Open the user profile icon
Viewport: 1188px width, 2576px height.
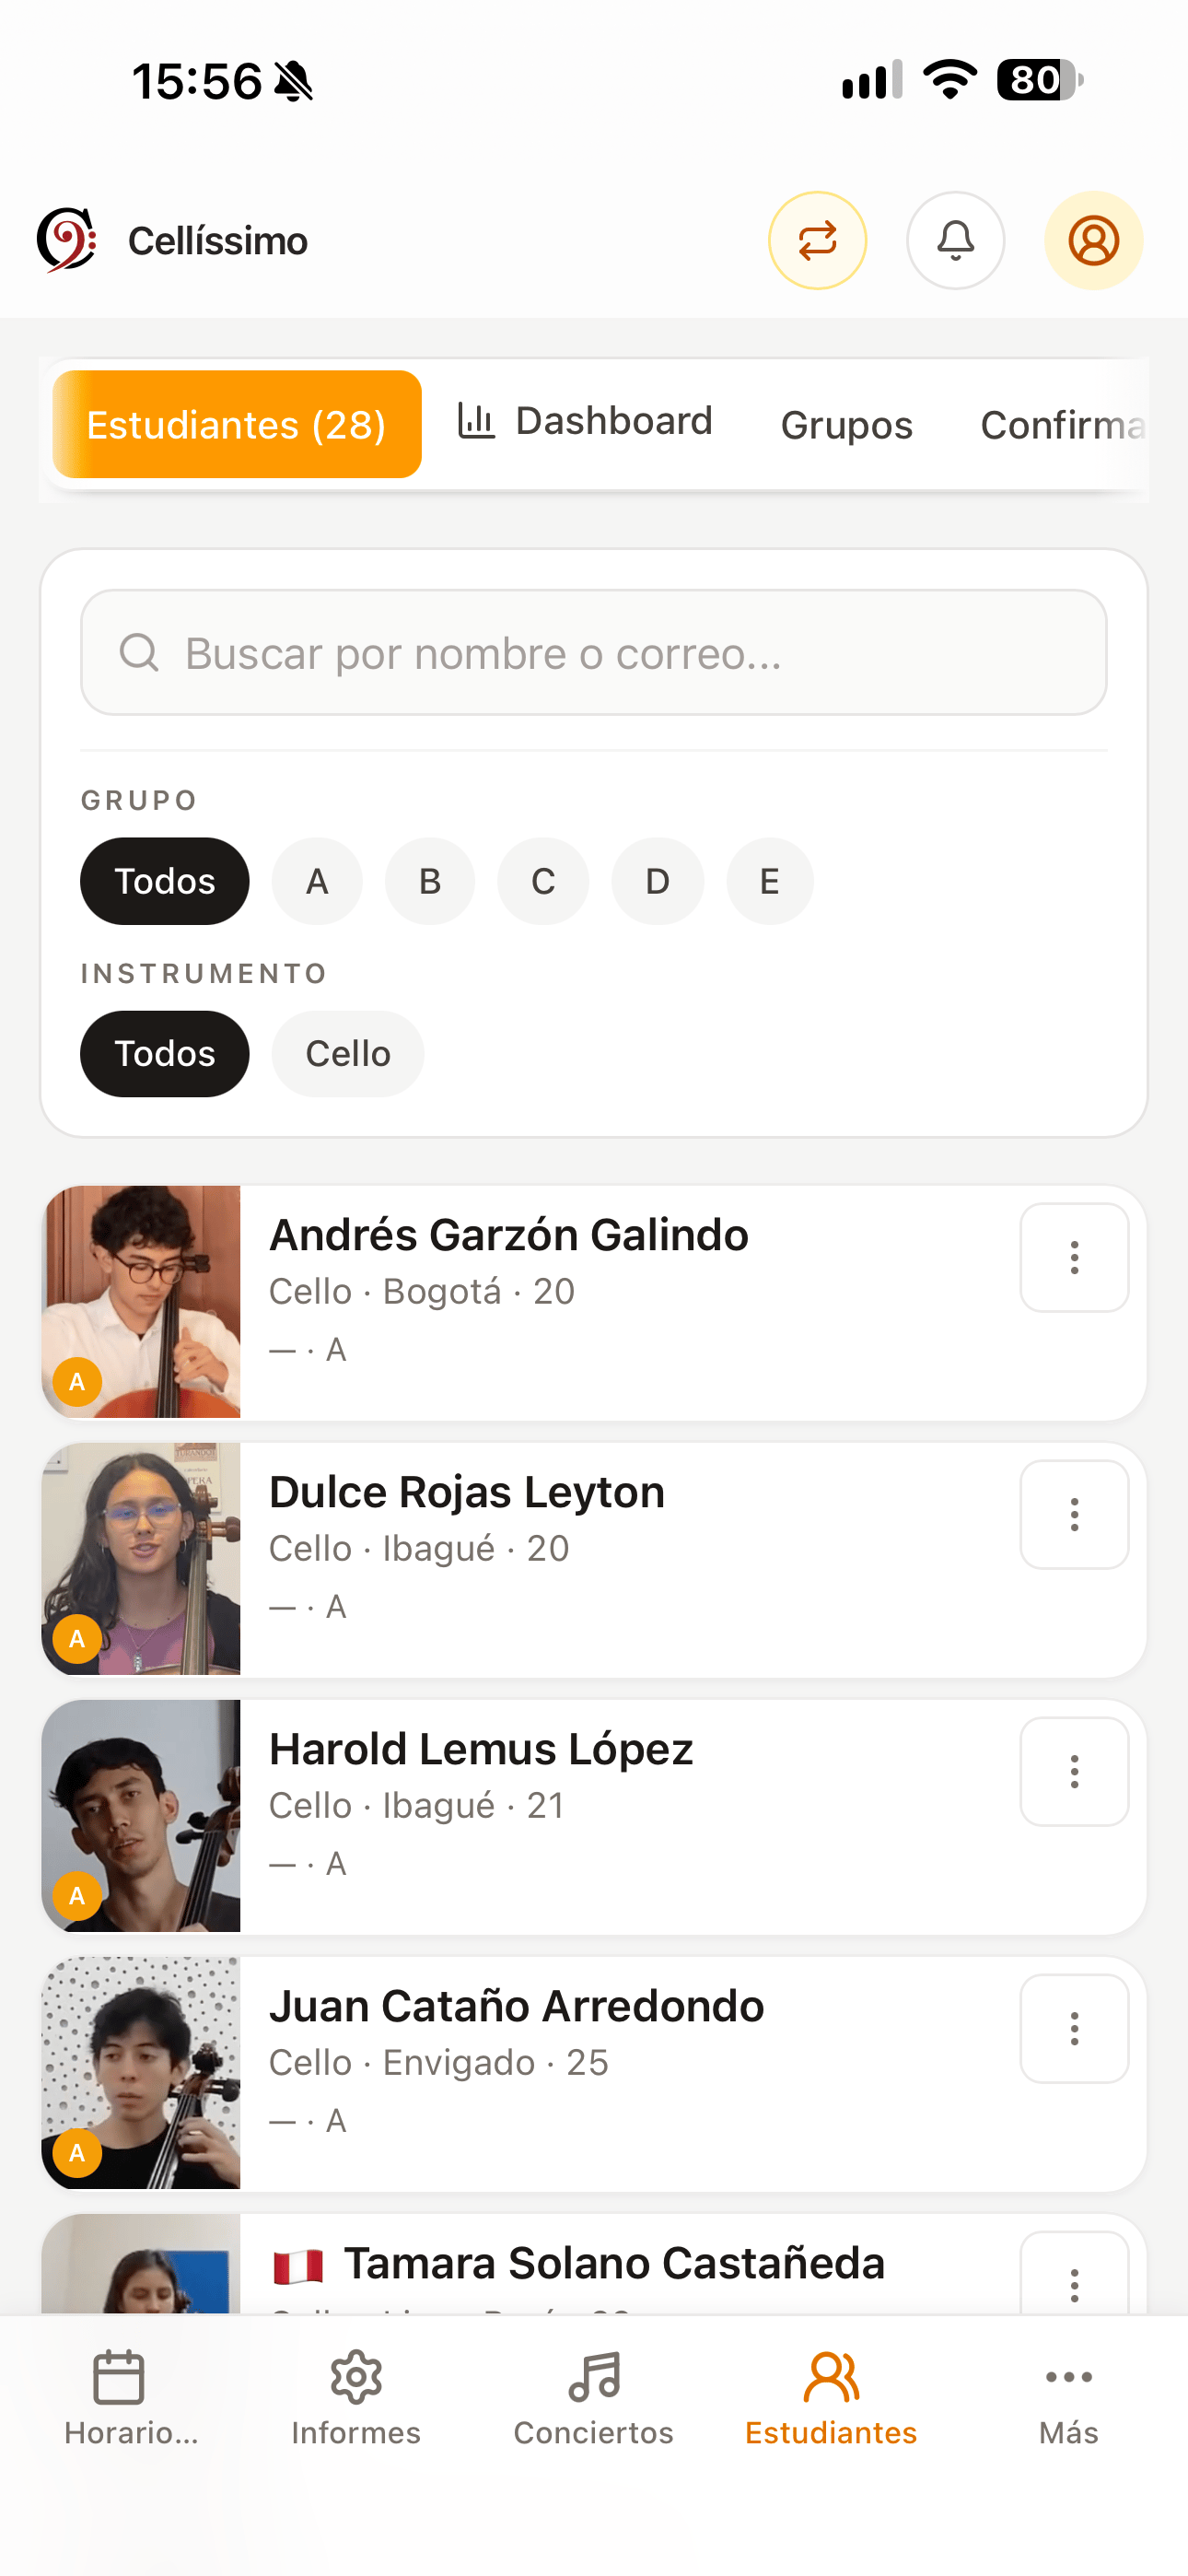(1093, 241)
